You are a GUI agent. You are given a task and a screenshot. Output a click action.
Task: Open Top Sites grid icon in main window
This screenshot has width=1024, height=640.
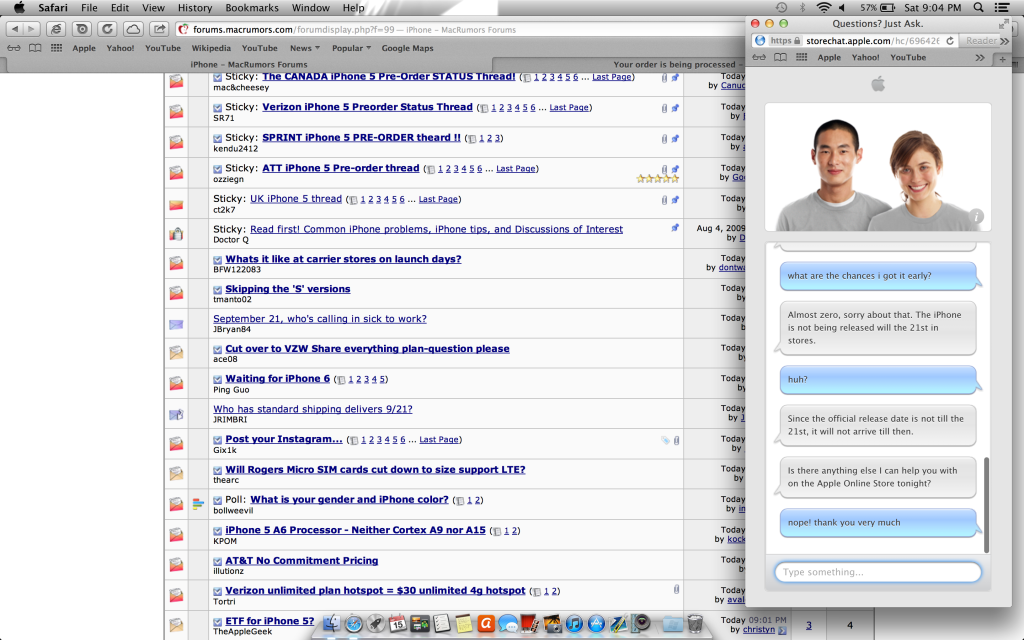point(57,48)
